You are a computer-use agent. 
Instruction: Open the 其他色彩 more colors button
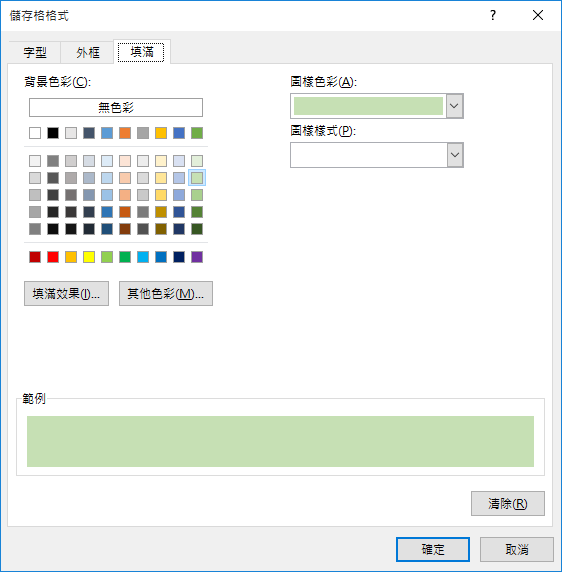[x=166, y=293]
